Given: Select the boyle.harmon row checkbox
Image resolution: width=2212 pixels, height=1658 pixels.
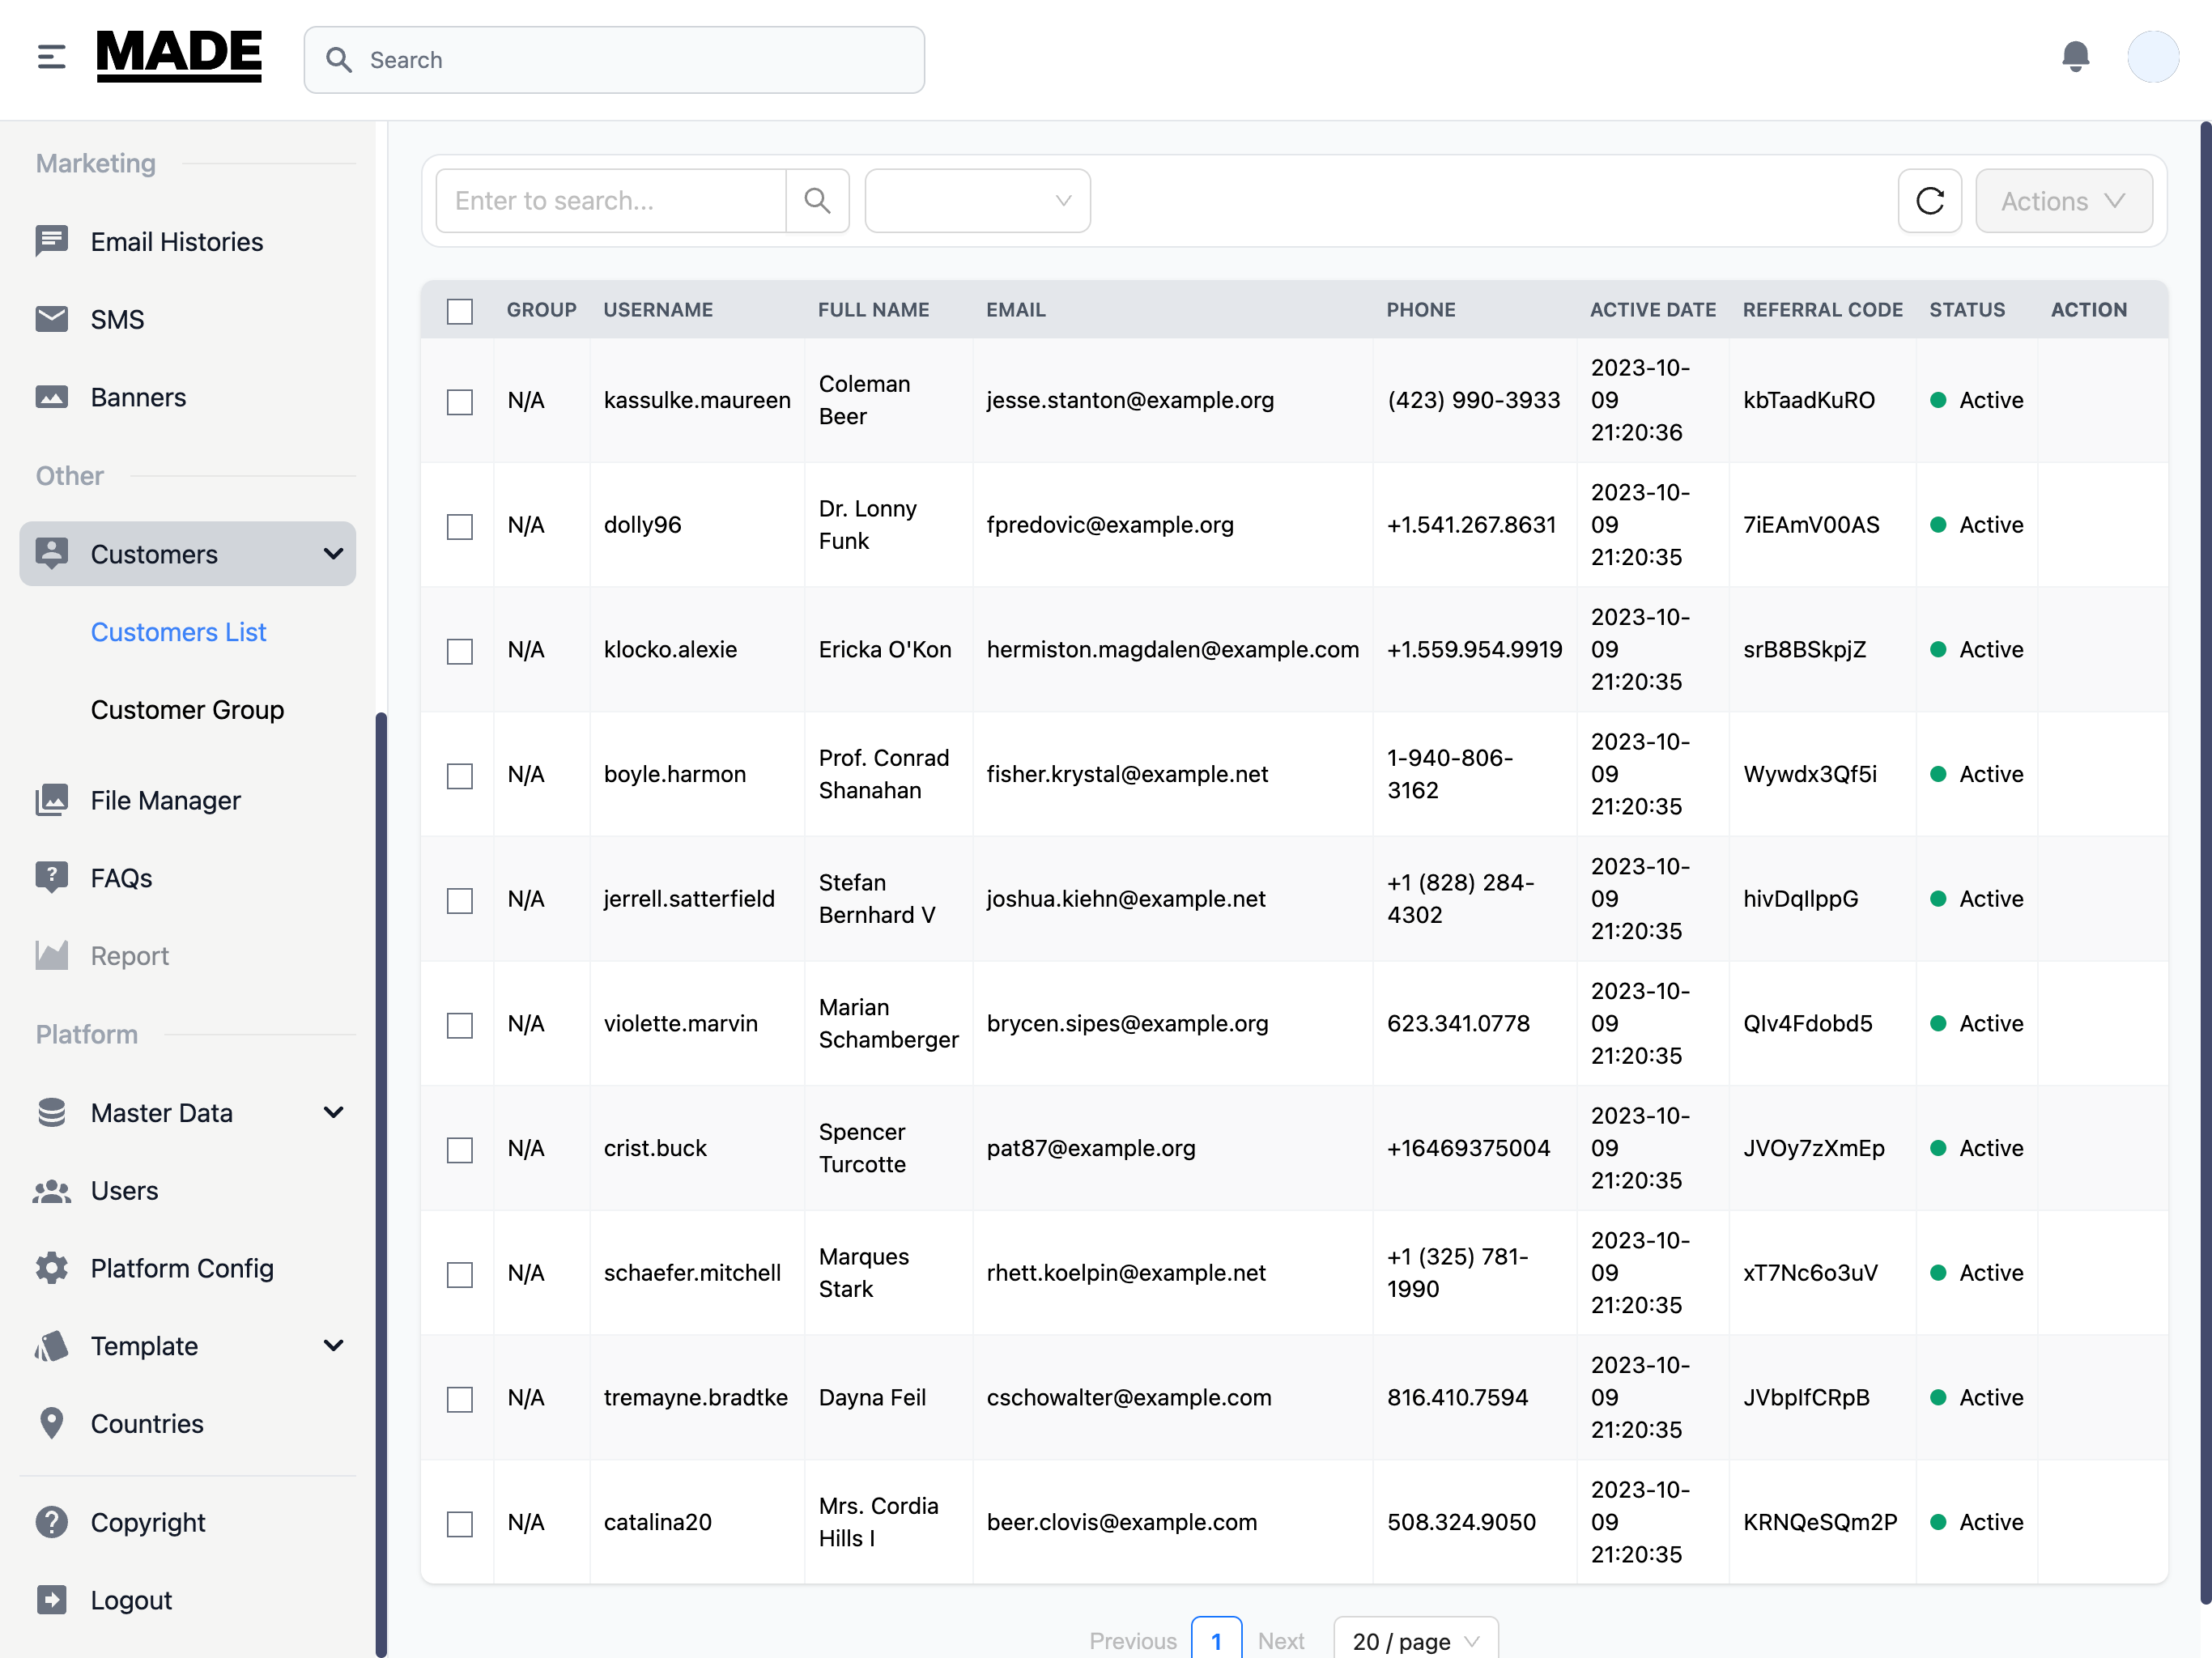Looking at the screenshot, I should [x=460, y=776].
